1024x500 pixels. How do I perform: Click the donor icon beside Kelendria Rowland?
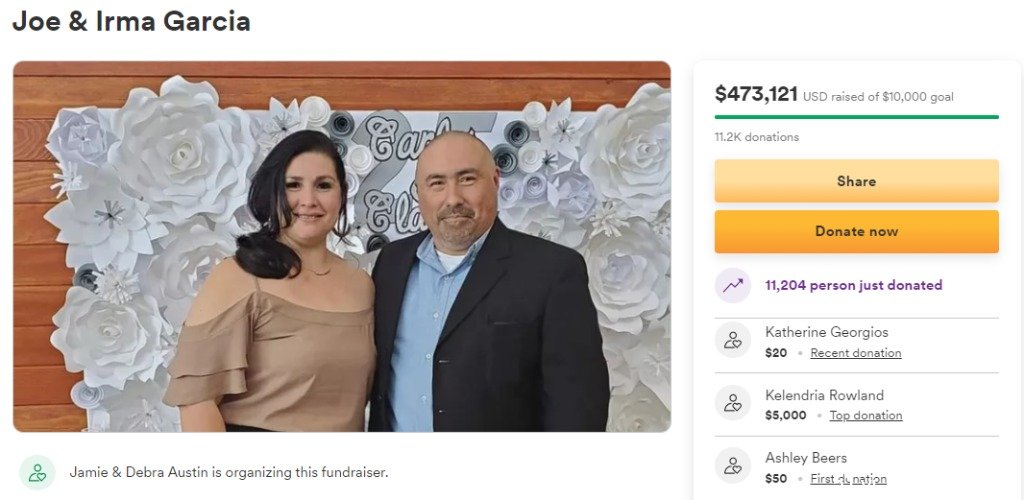pyautogui.click(x=733, y=403)
